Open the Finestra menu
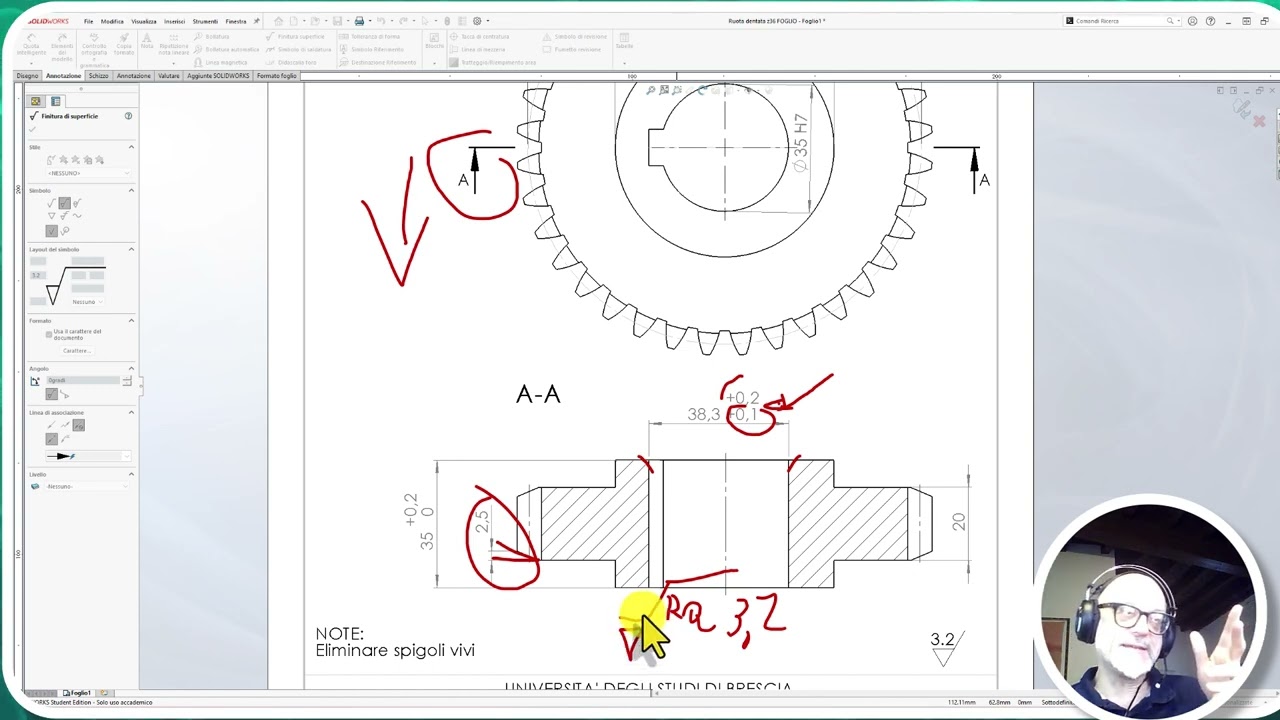Viewport: 1280px width, 720px height. coord(236,21)
